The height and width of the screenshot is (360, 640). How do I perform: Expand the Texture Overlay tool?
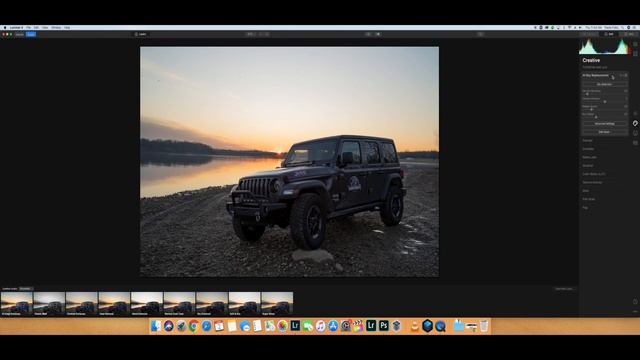592,182
